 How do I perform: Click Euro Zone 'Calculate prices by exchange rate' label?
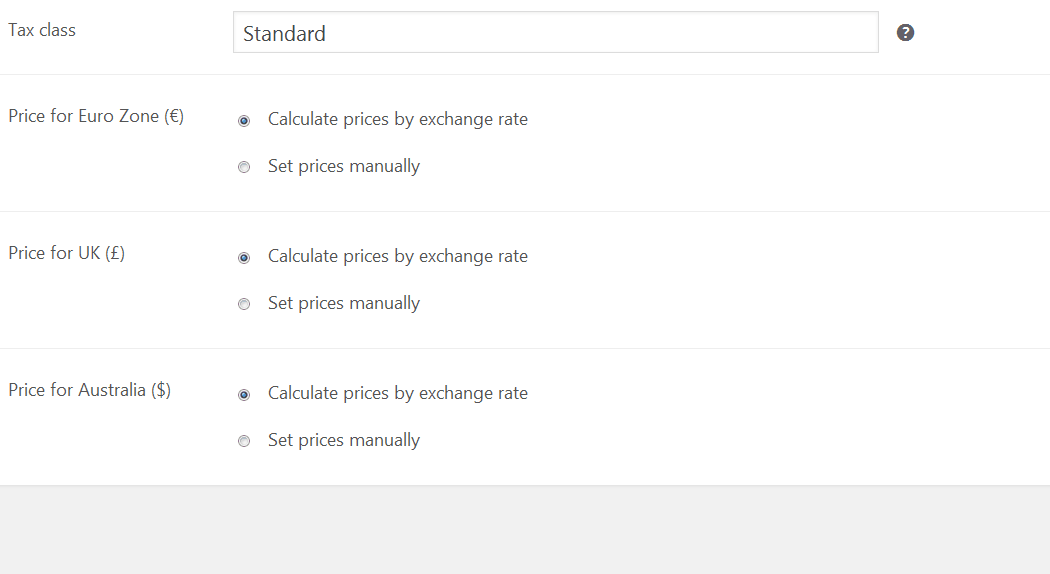coord(397,120)
